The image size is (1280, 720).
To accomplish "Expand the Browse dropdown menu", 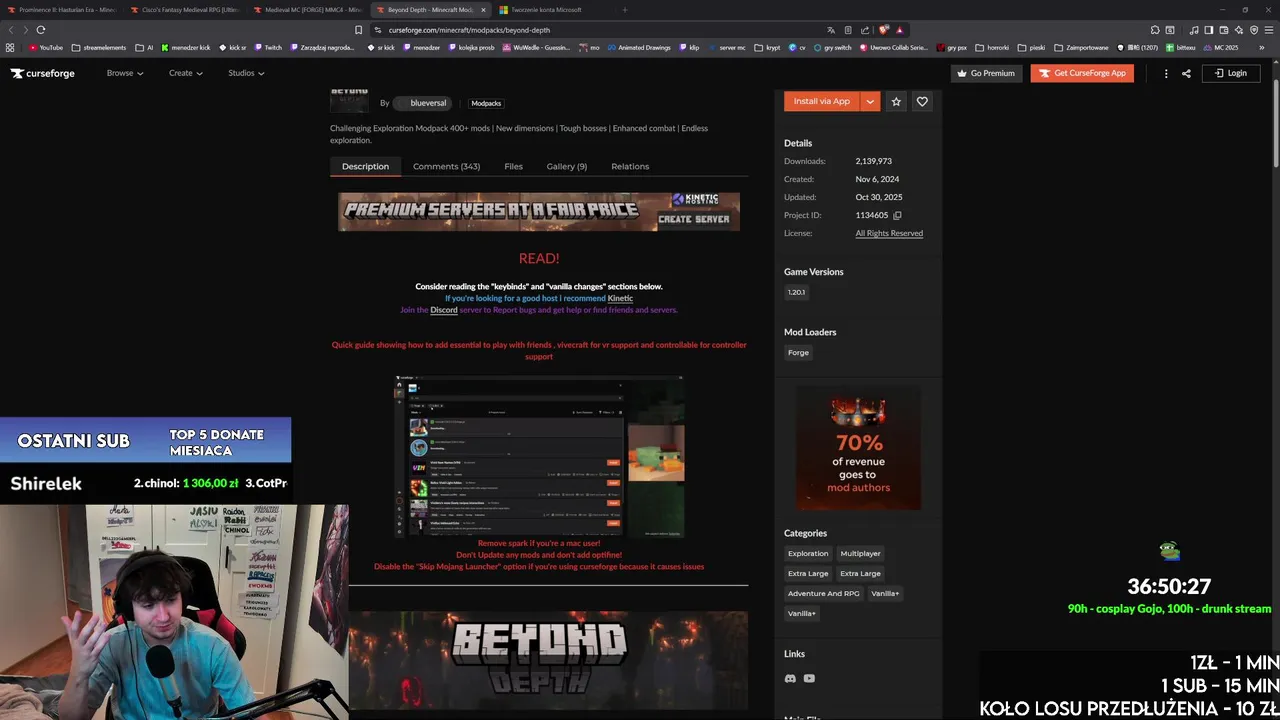I will click(125, 73).
